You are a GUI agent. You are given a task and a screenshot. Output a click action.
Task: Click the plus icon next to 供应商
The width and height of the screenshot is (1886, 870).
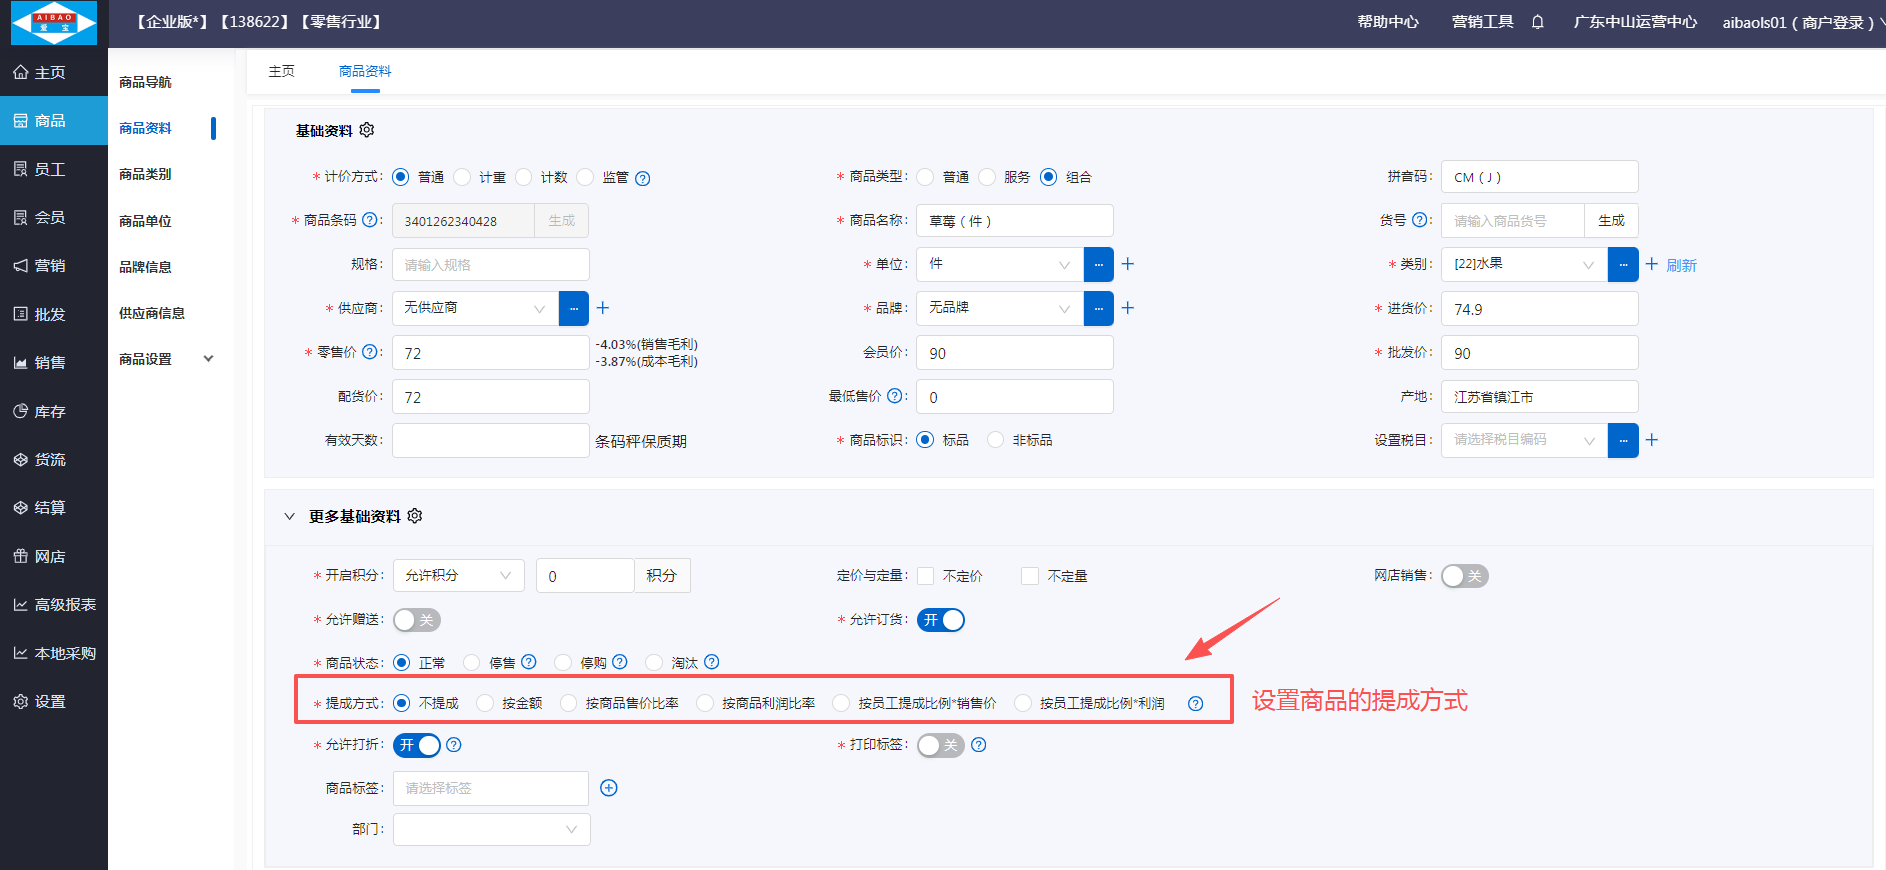[x=603, y=308]
